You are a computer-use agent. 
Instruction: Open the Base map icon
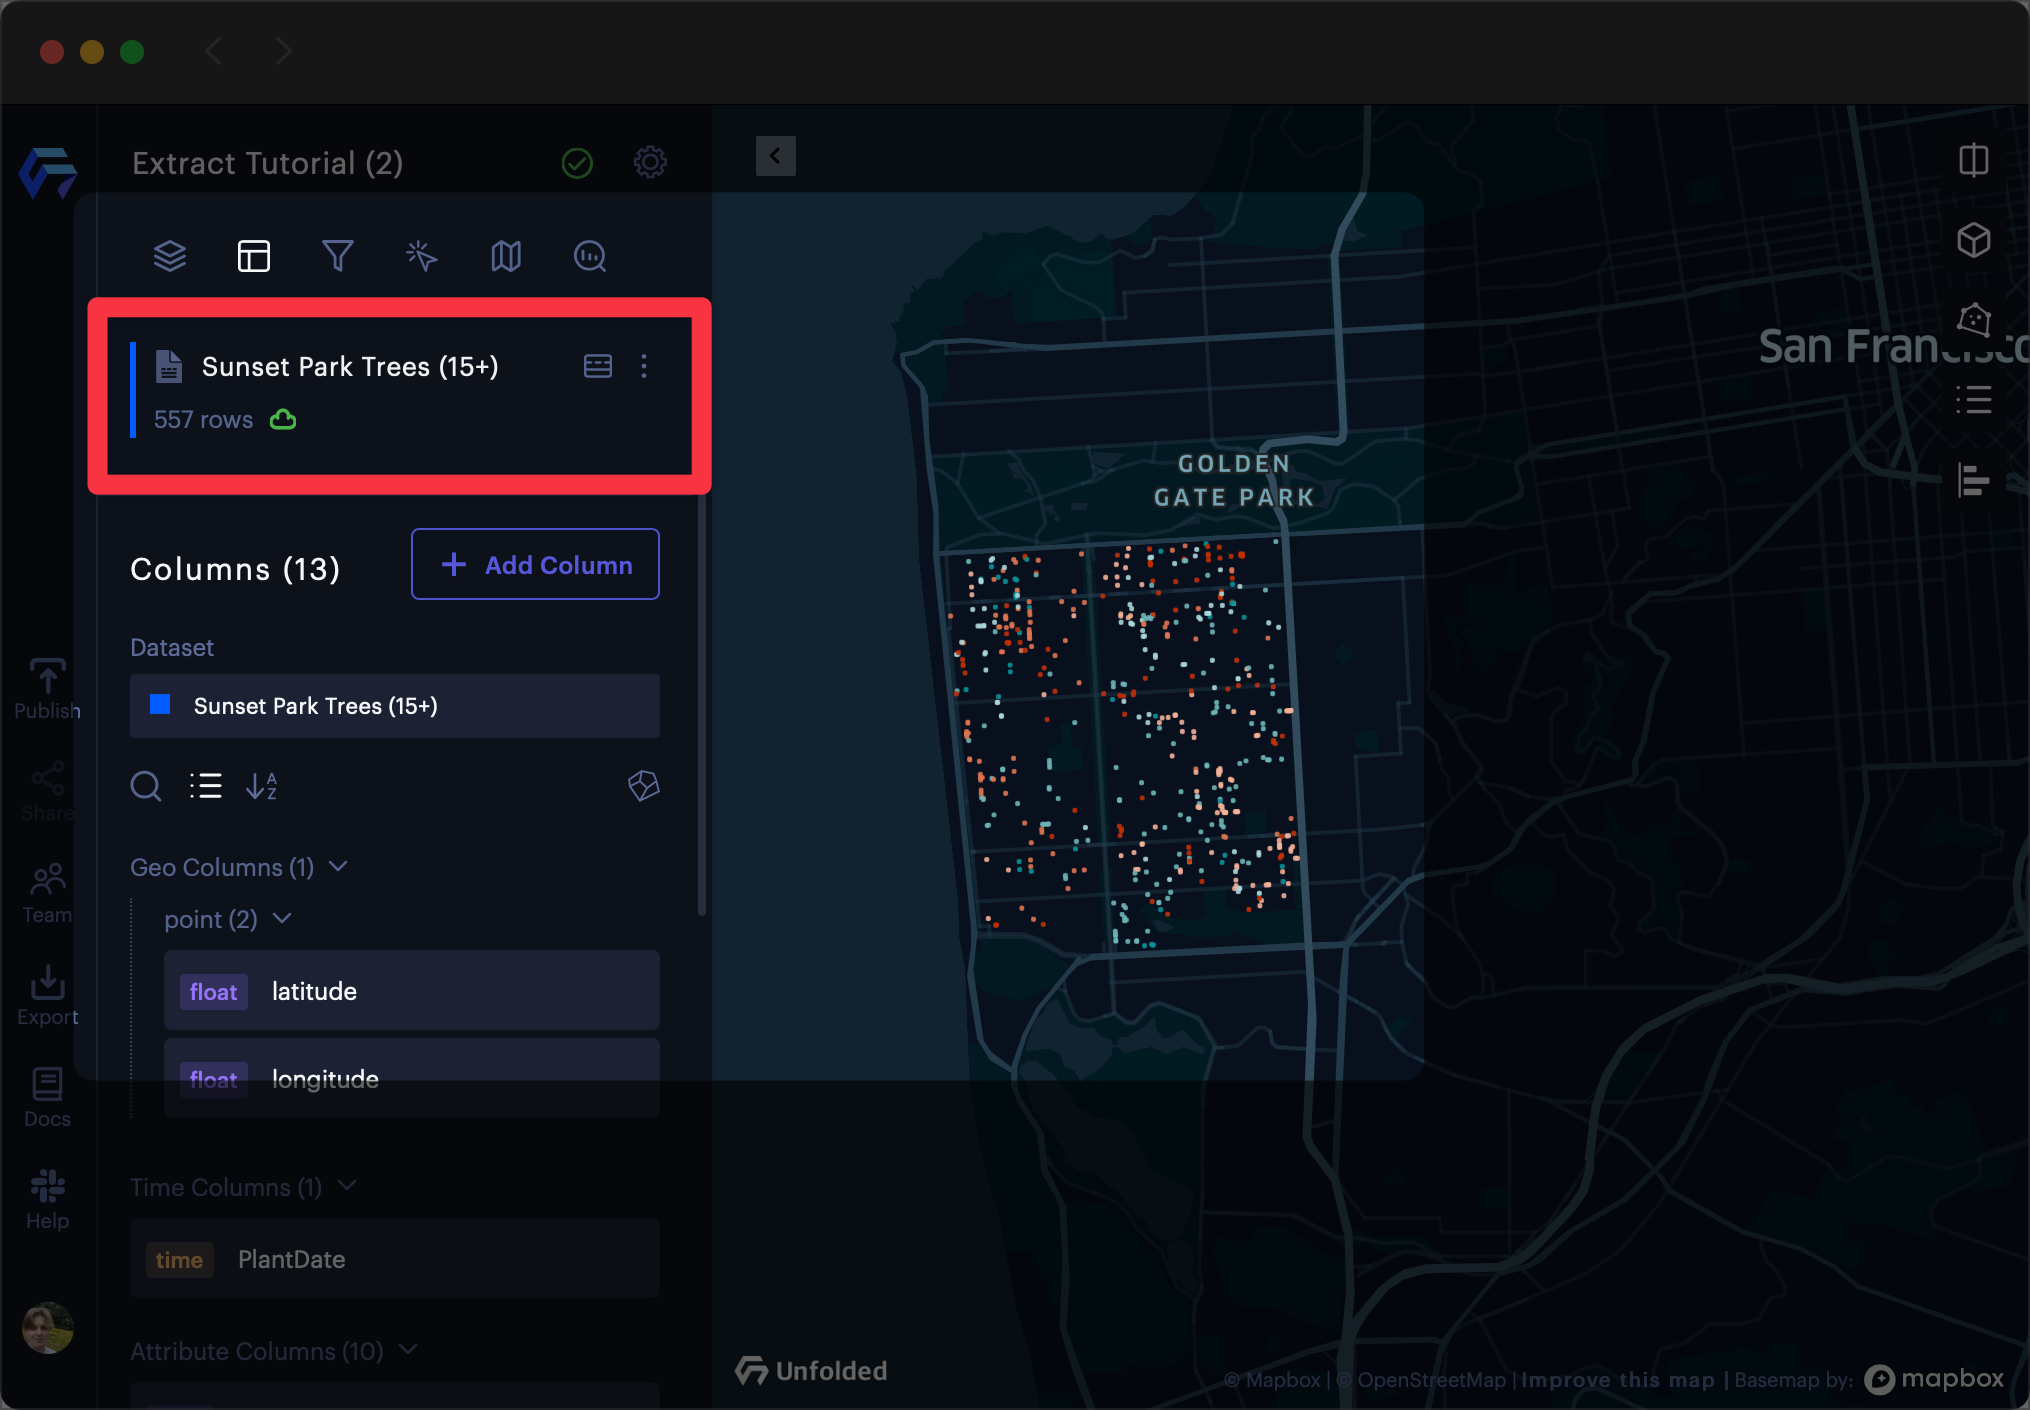pos(506,256)
